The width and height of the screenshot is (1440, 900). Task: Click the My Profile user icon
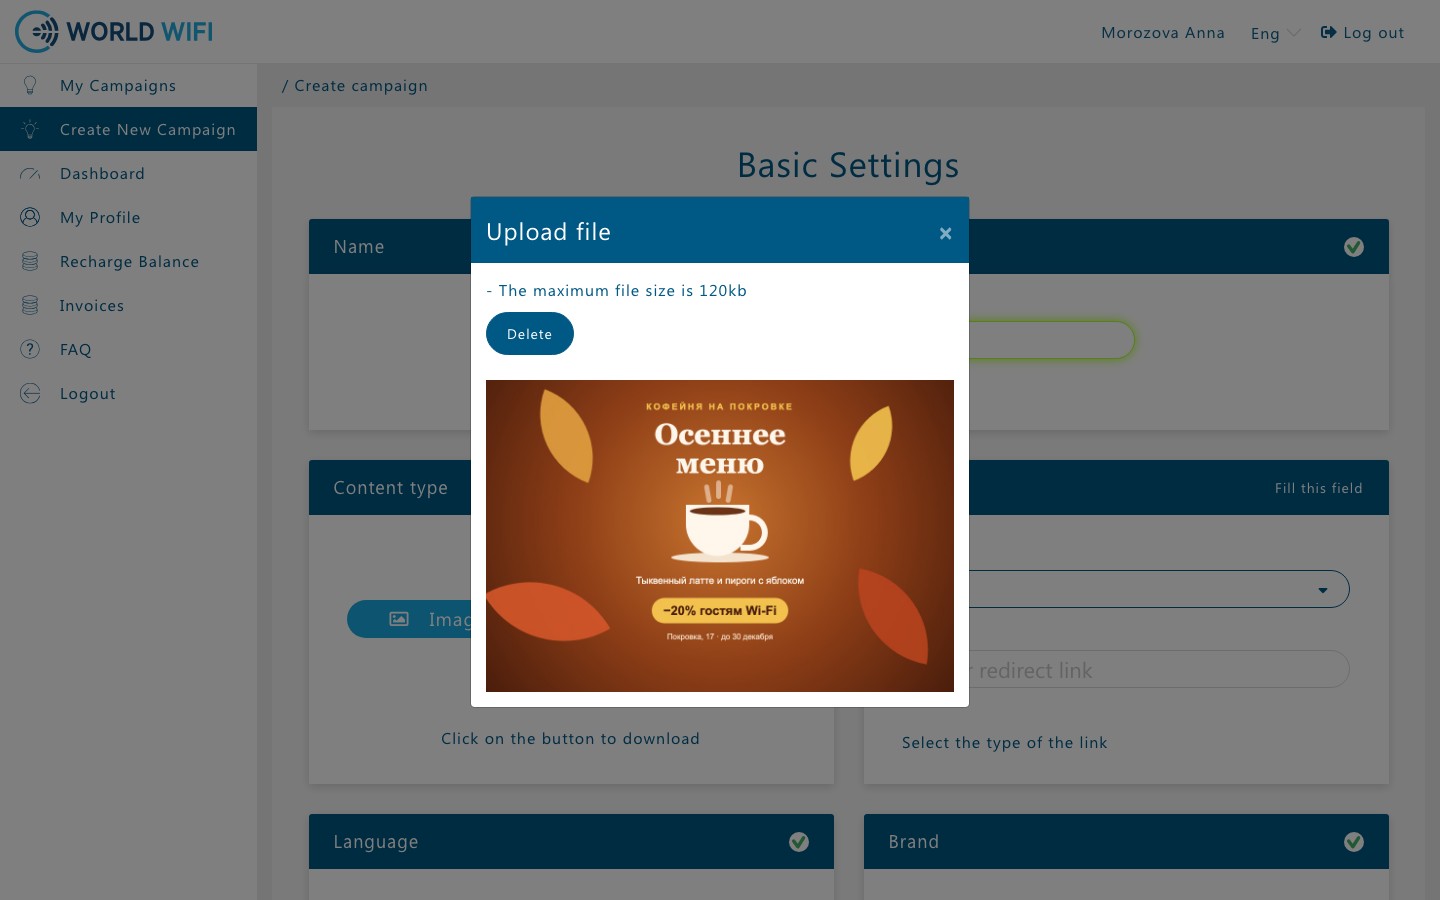point(30,217)
